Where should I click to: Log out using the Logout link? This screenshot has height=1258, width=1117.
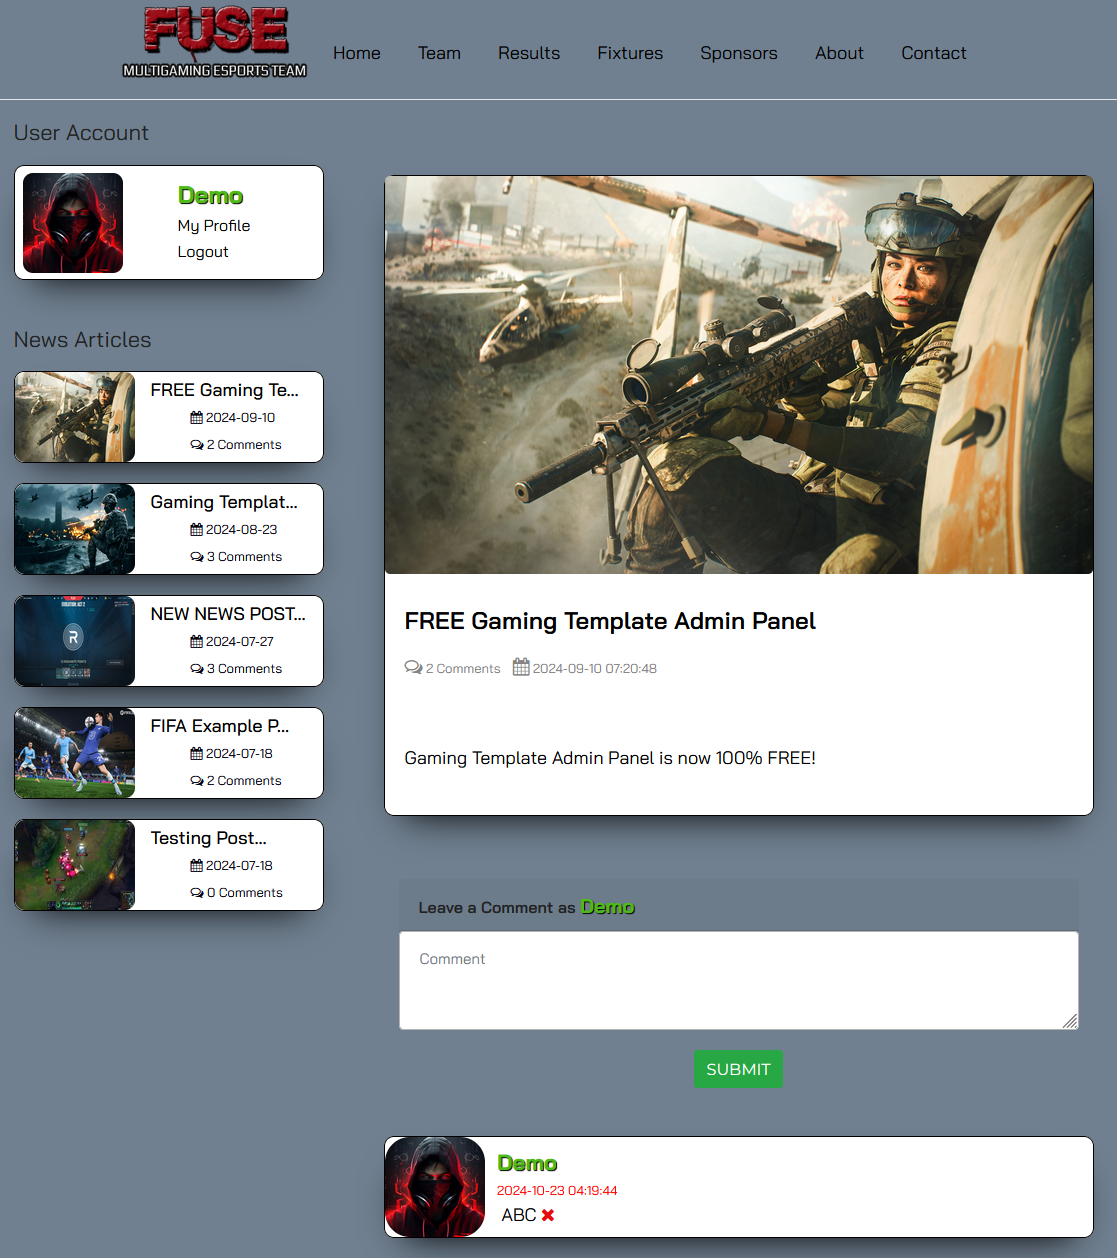tap(203, 252)
